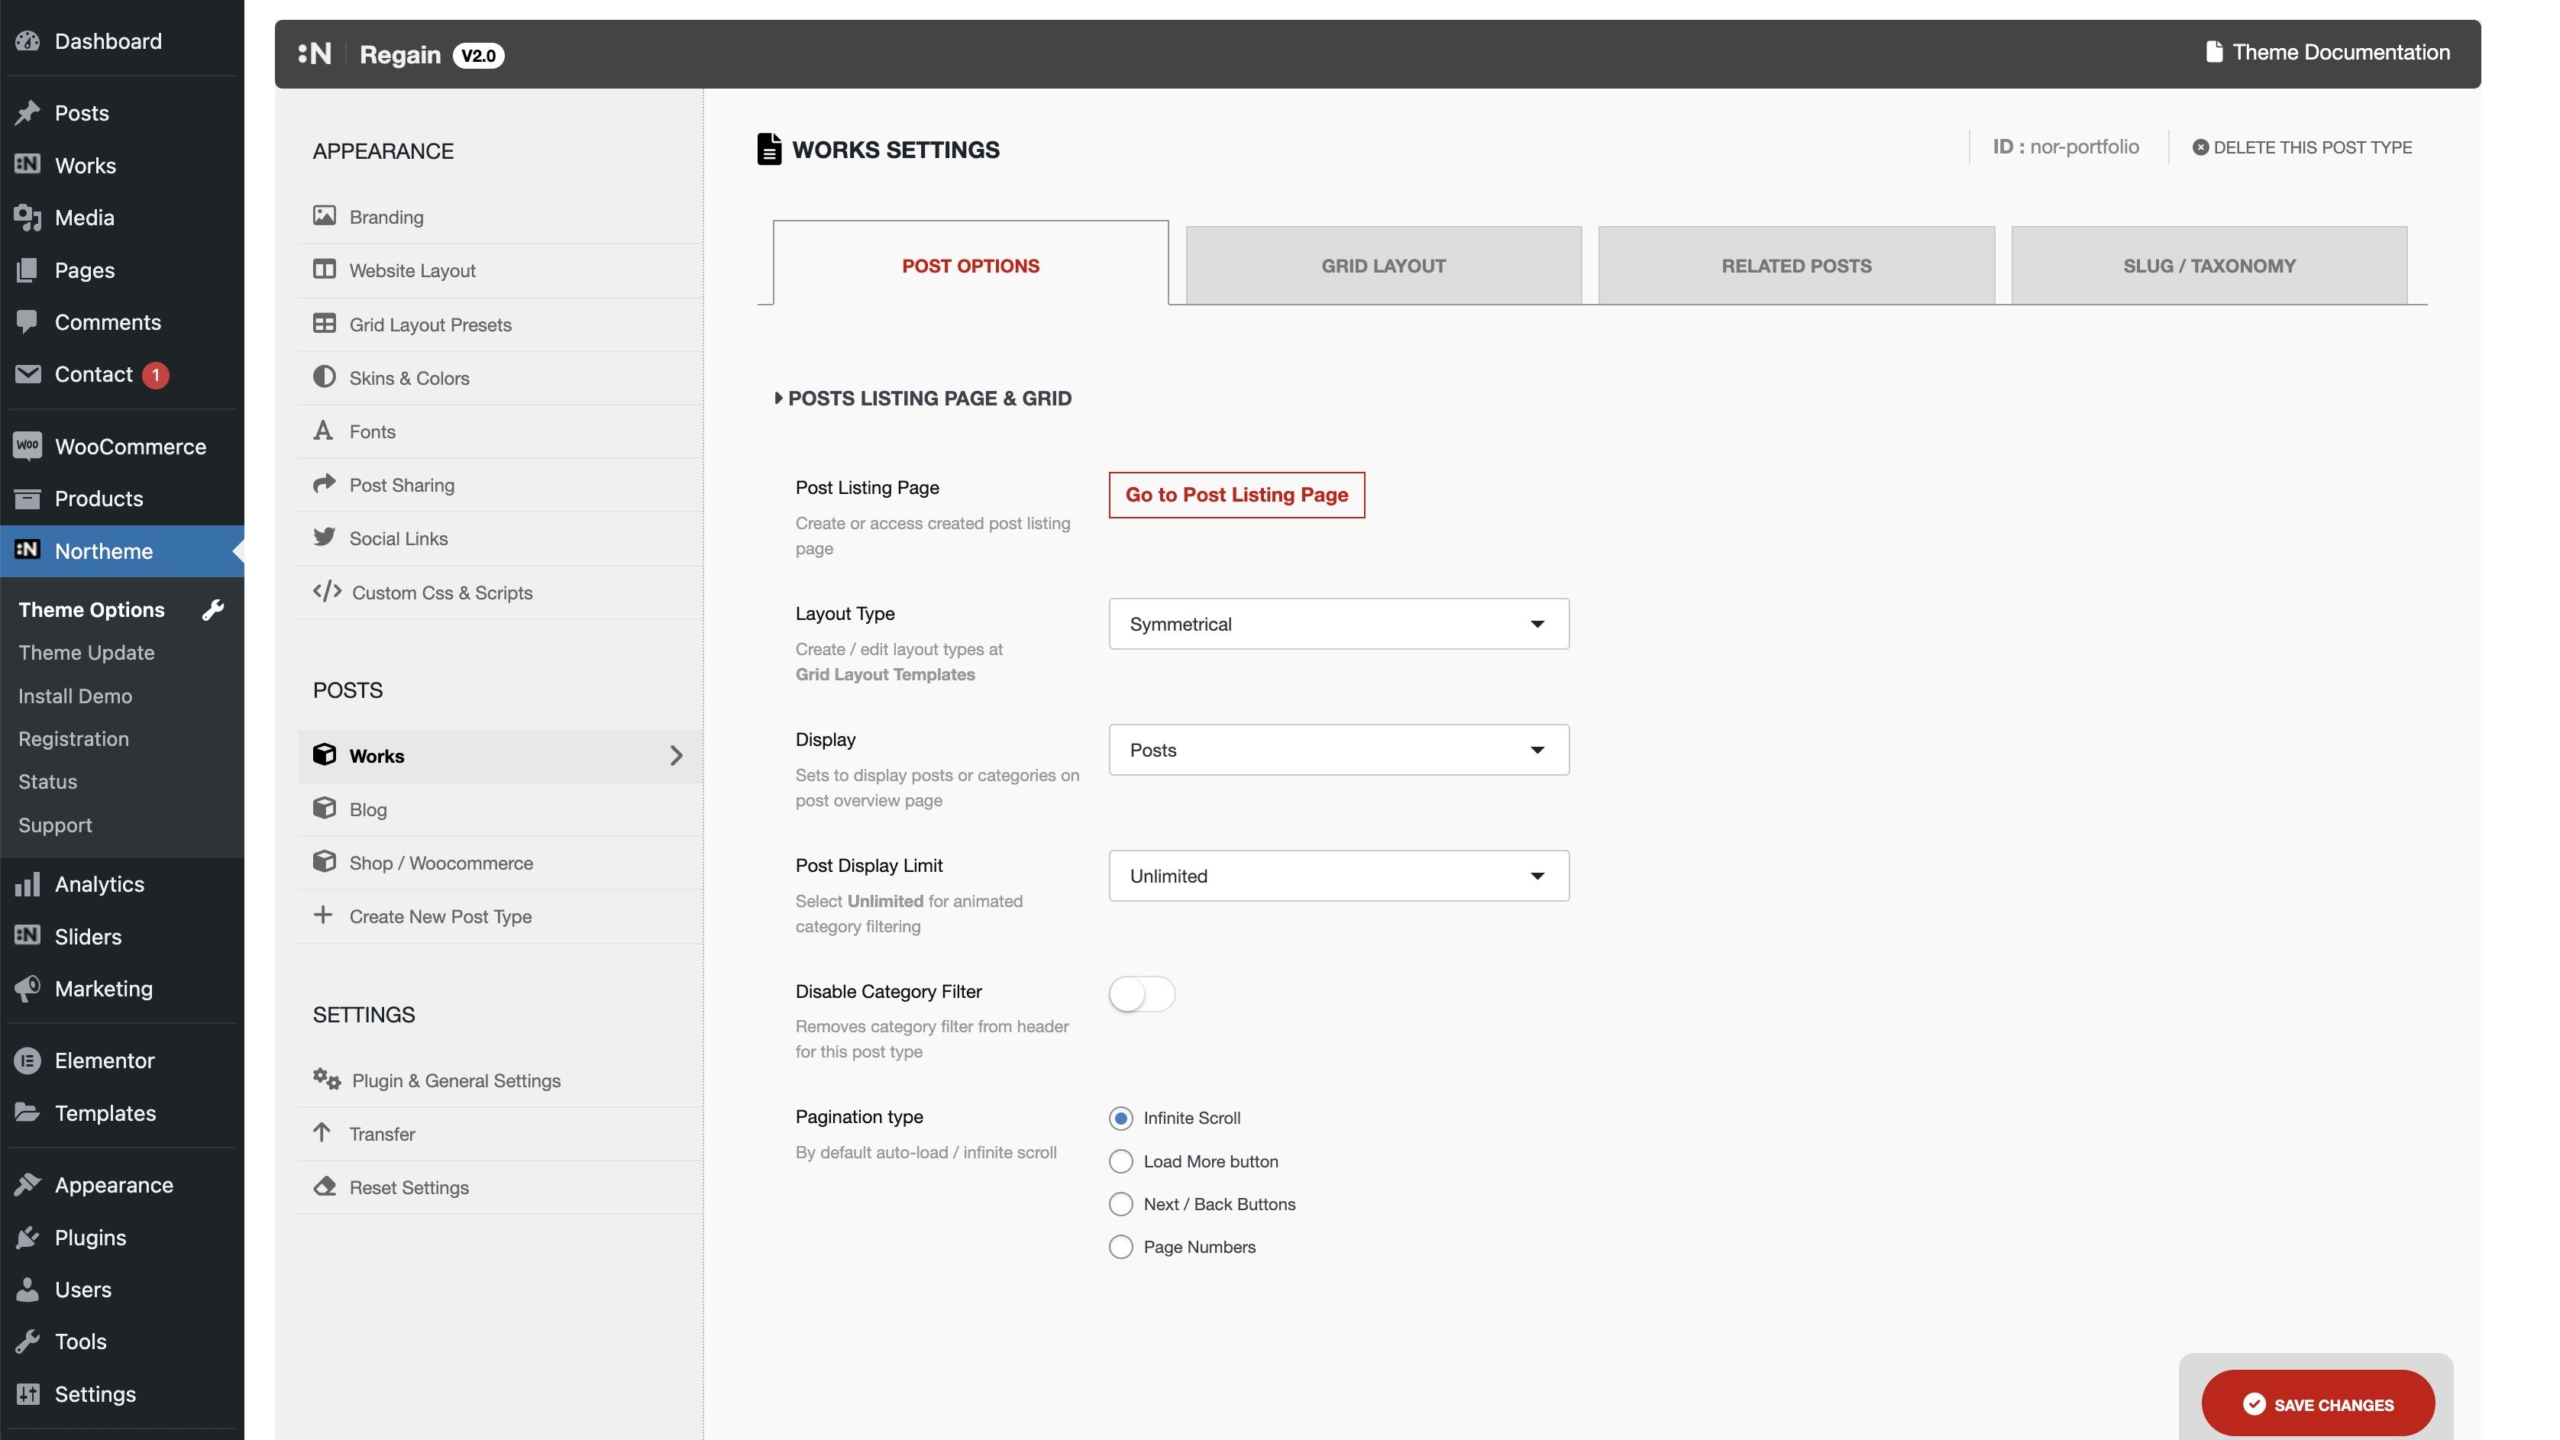2560x1440 pixels.
Task: Click the Northeme N logo in header
Action: [x=315, y=54]
